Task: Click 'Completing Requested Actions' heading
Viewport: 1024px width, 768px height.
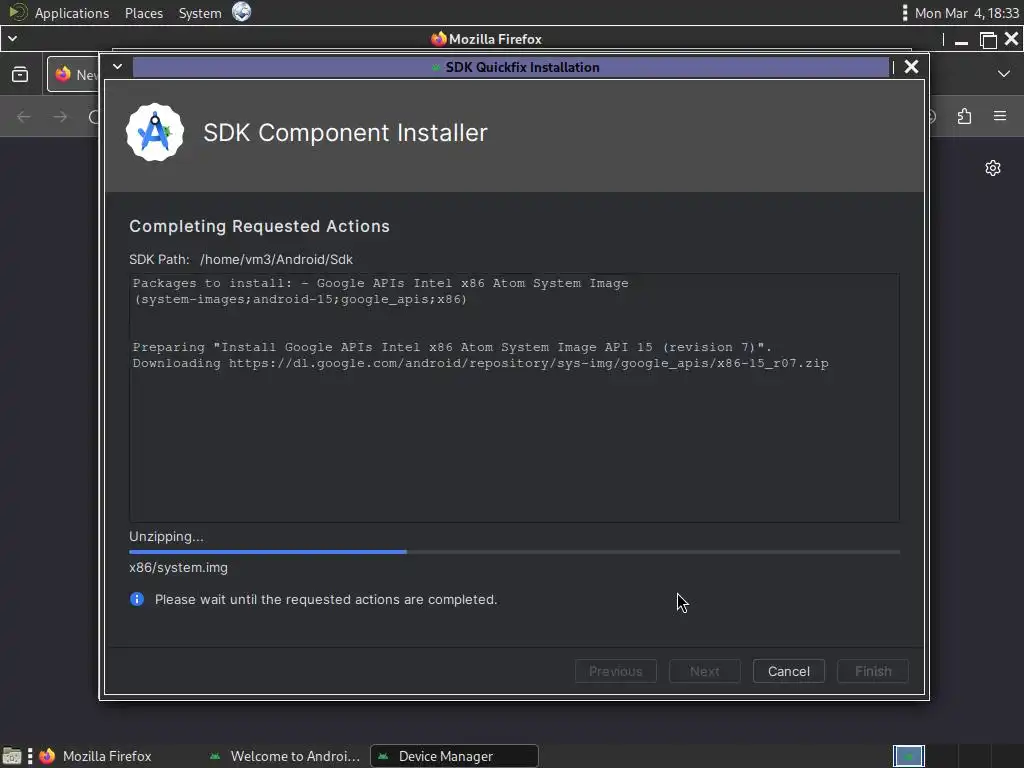Action: [x=259, y=226]
